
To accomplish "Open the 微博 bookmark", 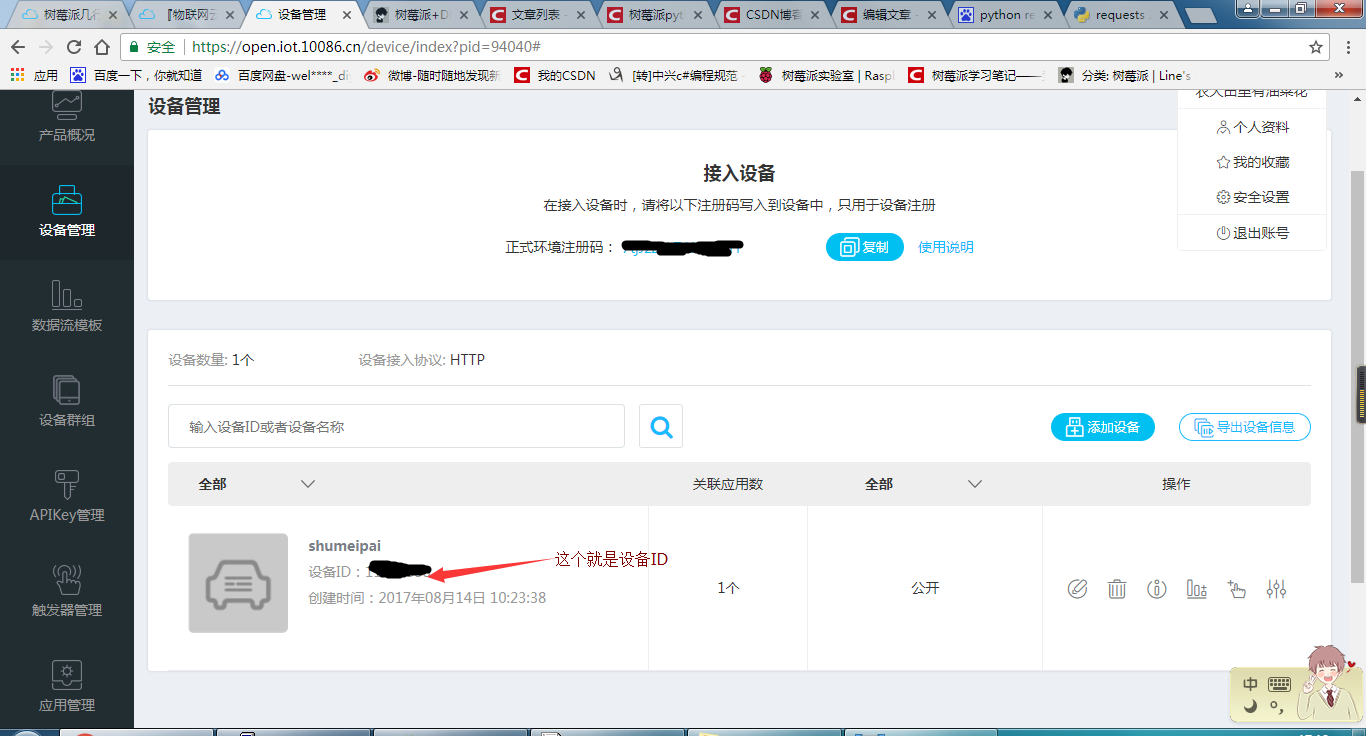I will (x=432, y=75).
